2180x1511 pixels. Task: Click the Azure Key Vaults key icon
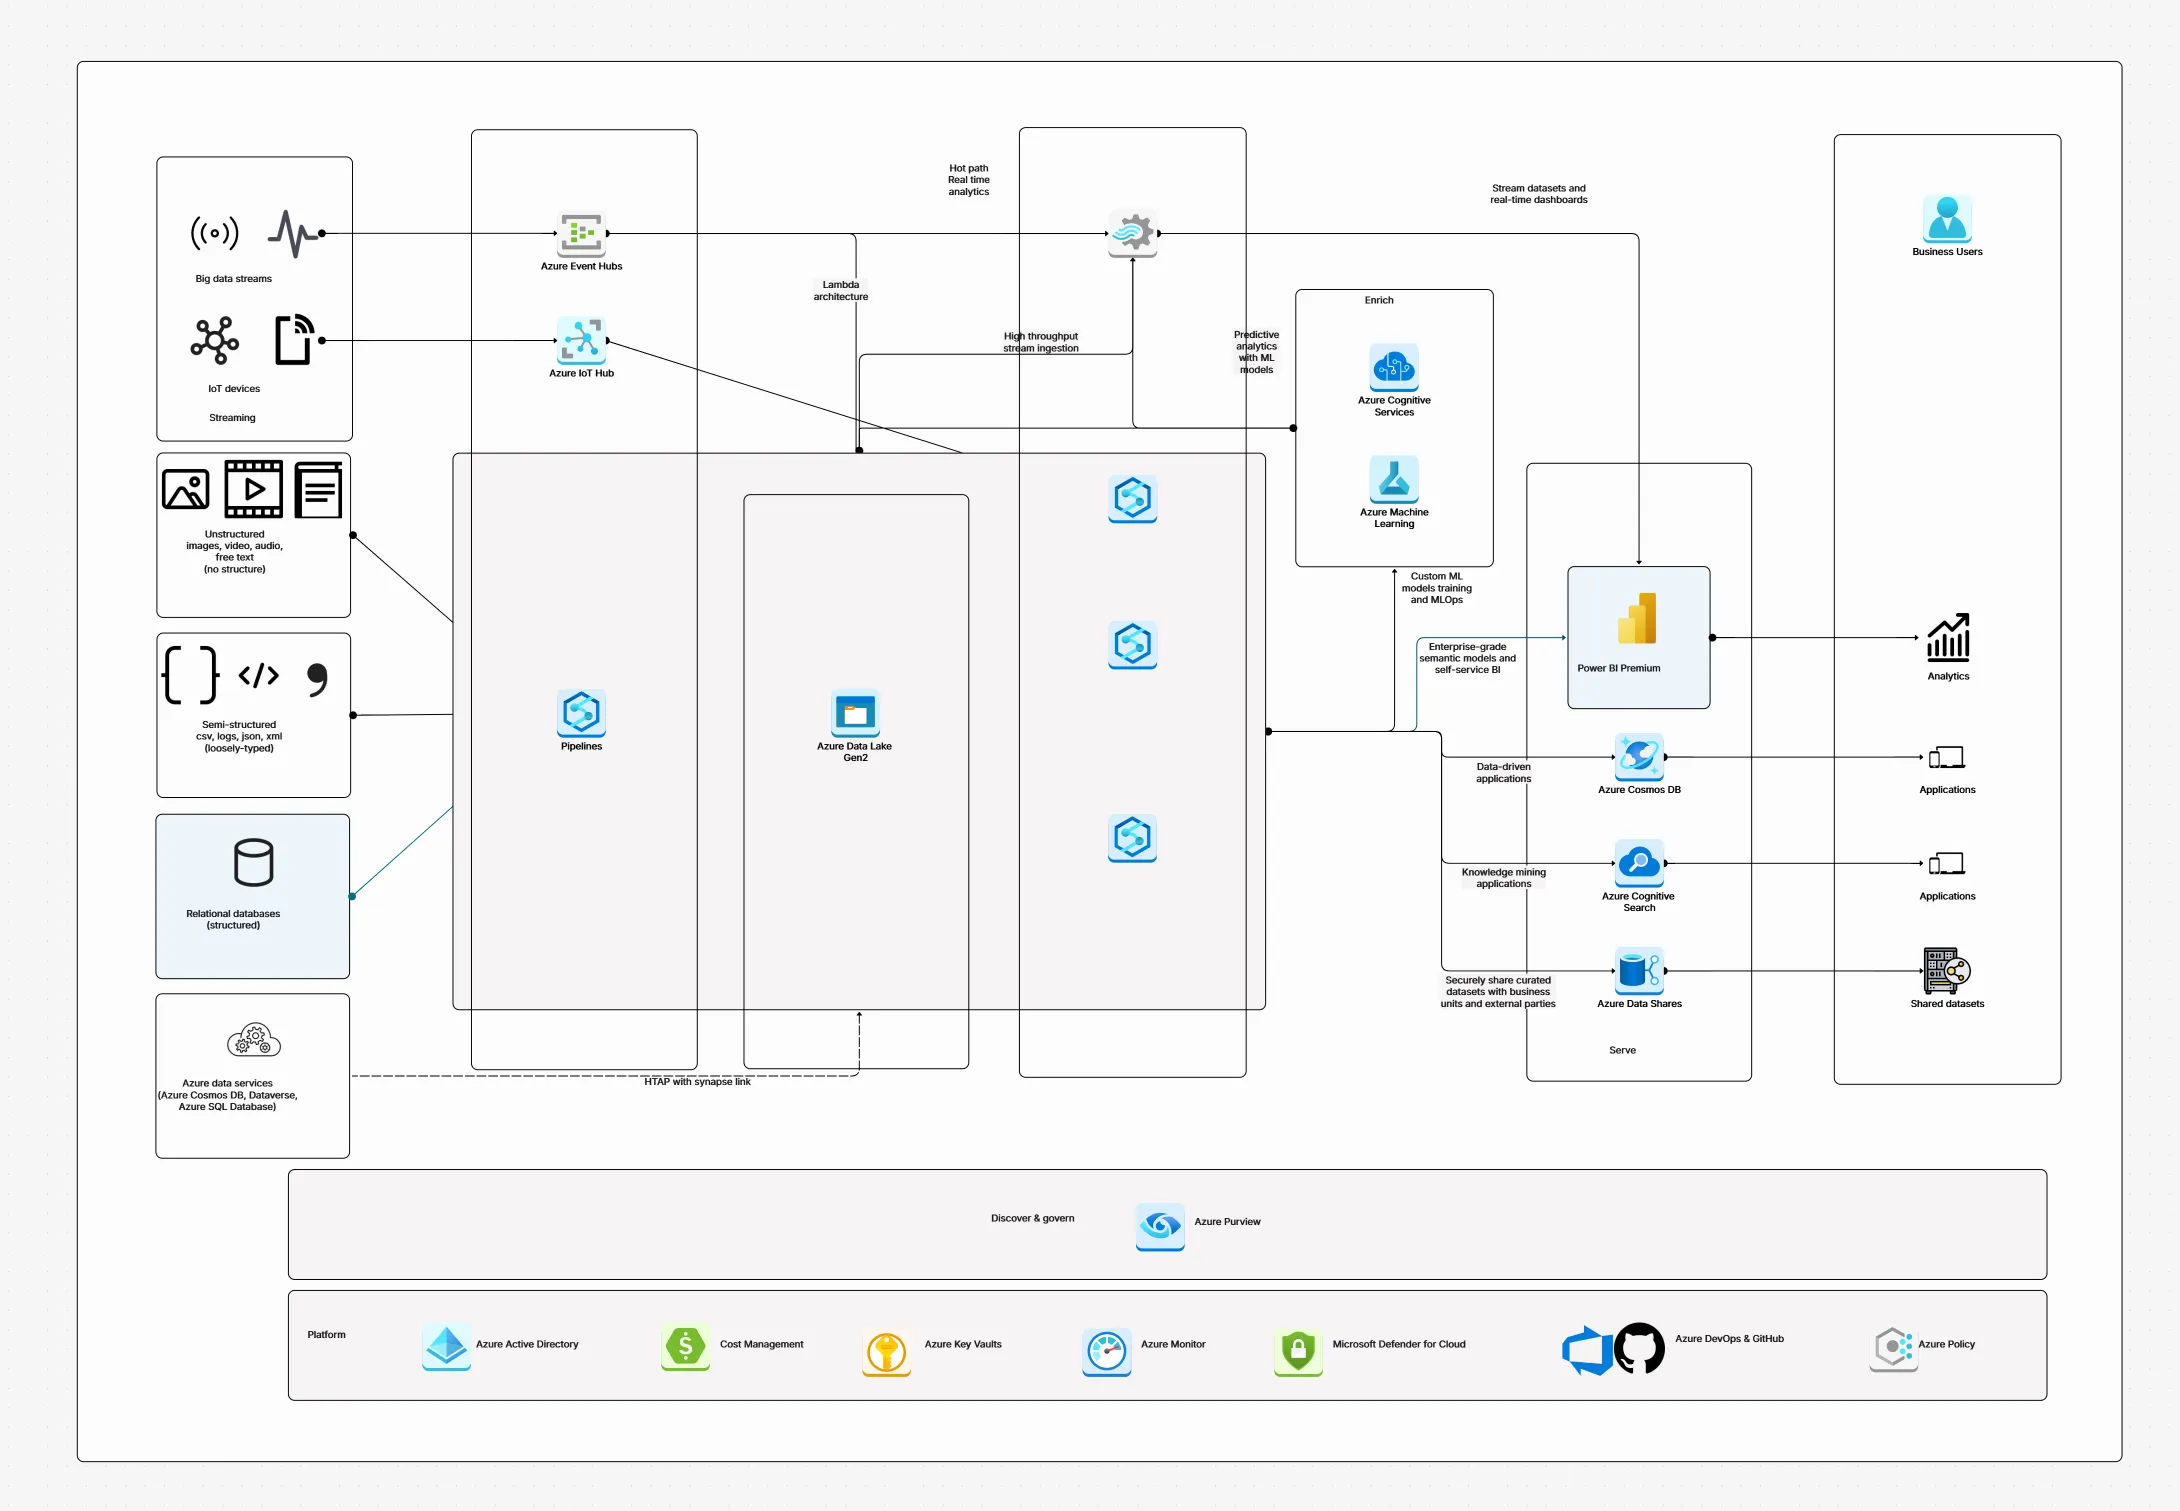[886, 1352]
